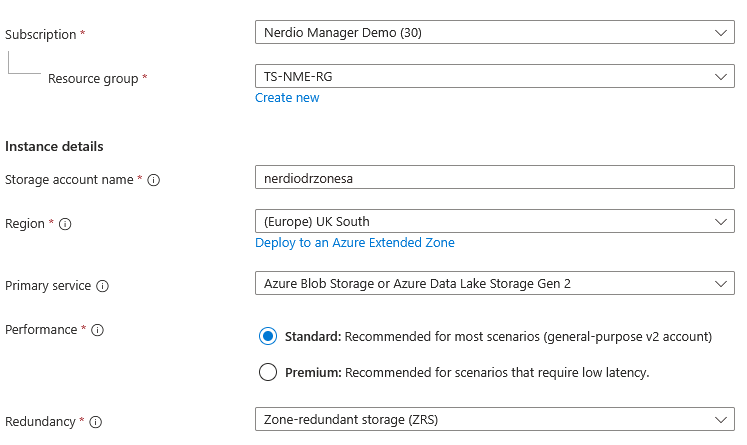Click Create new resource group link
747x445 pixels.
click(287, 98)
